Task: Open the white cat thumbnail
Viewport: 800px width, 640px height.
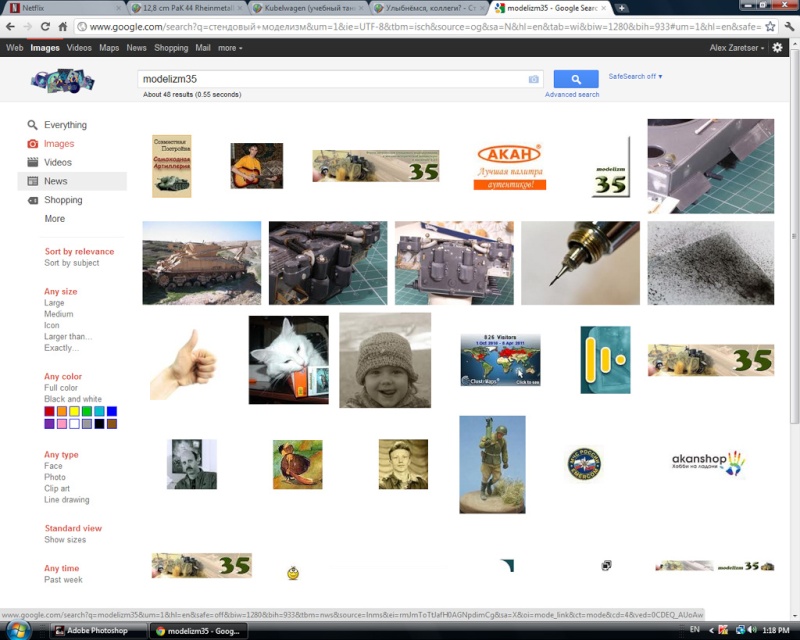Action: click(x=289, y=360)
